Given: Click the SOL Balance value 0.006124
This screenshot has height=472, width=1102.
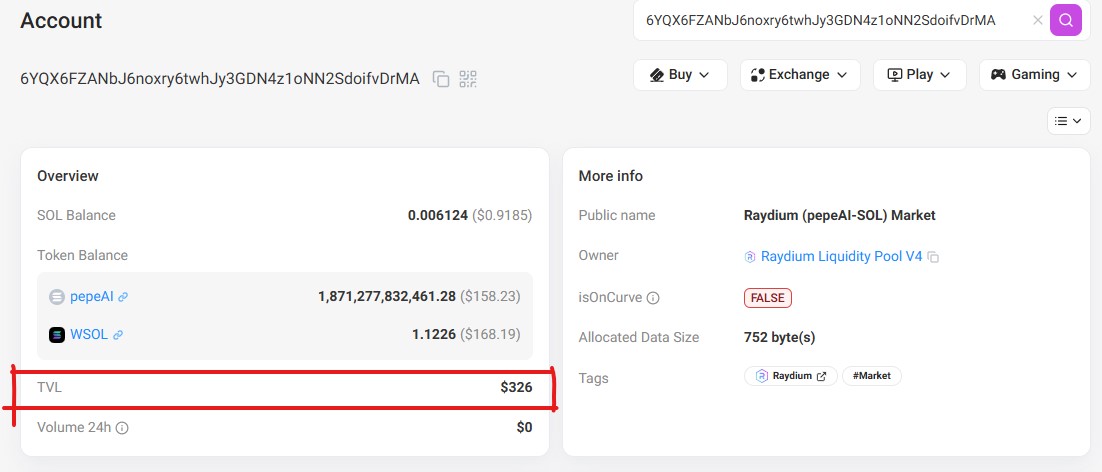Looking at the screenshot, I should 437,216.
